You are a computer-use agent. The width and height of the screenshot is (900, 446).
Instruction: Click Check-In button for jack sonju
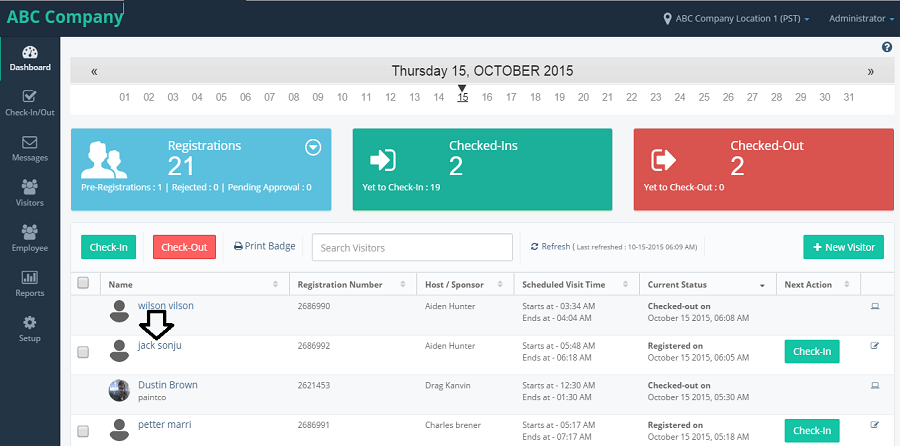tap(812, 351)
